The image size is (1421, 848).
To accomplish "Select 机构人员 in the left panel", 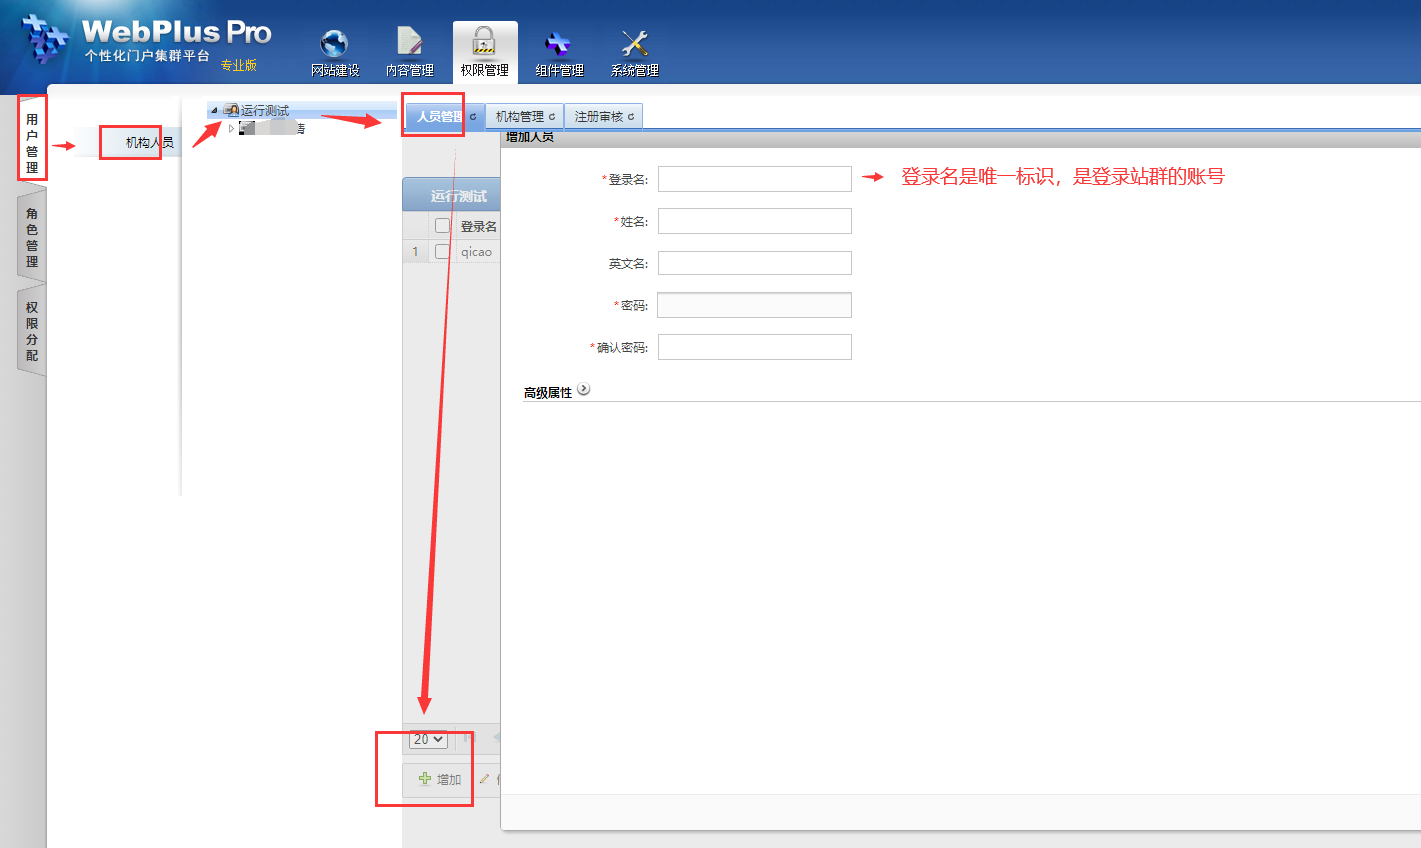I will tap(149, 142).
